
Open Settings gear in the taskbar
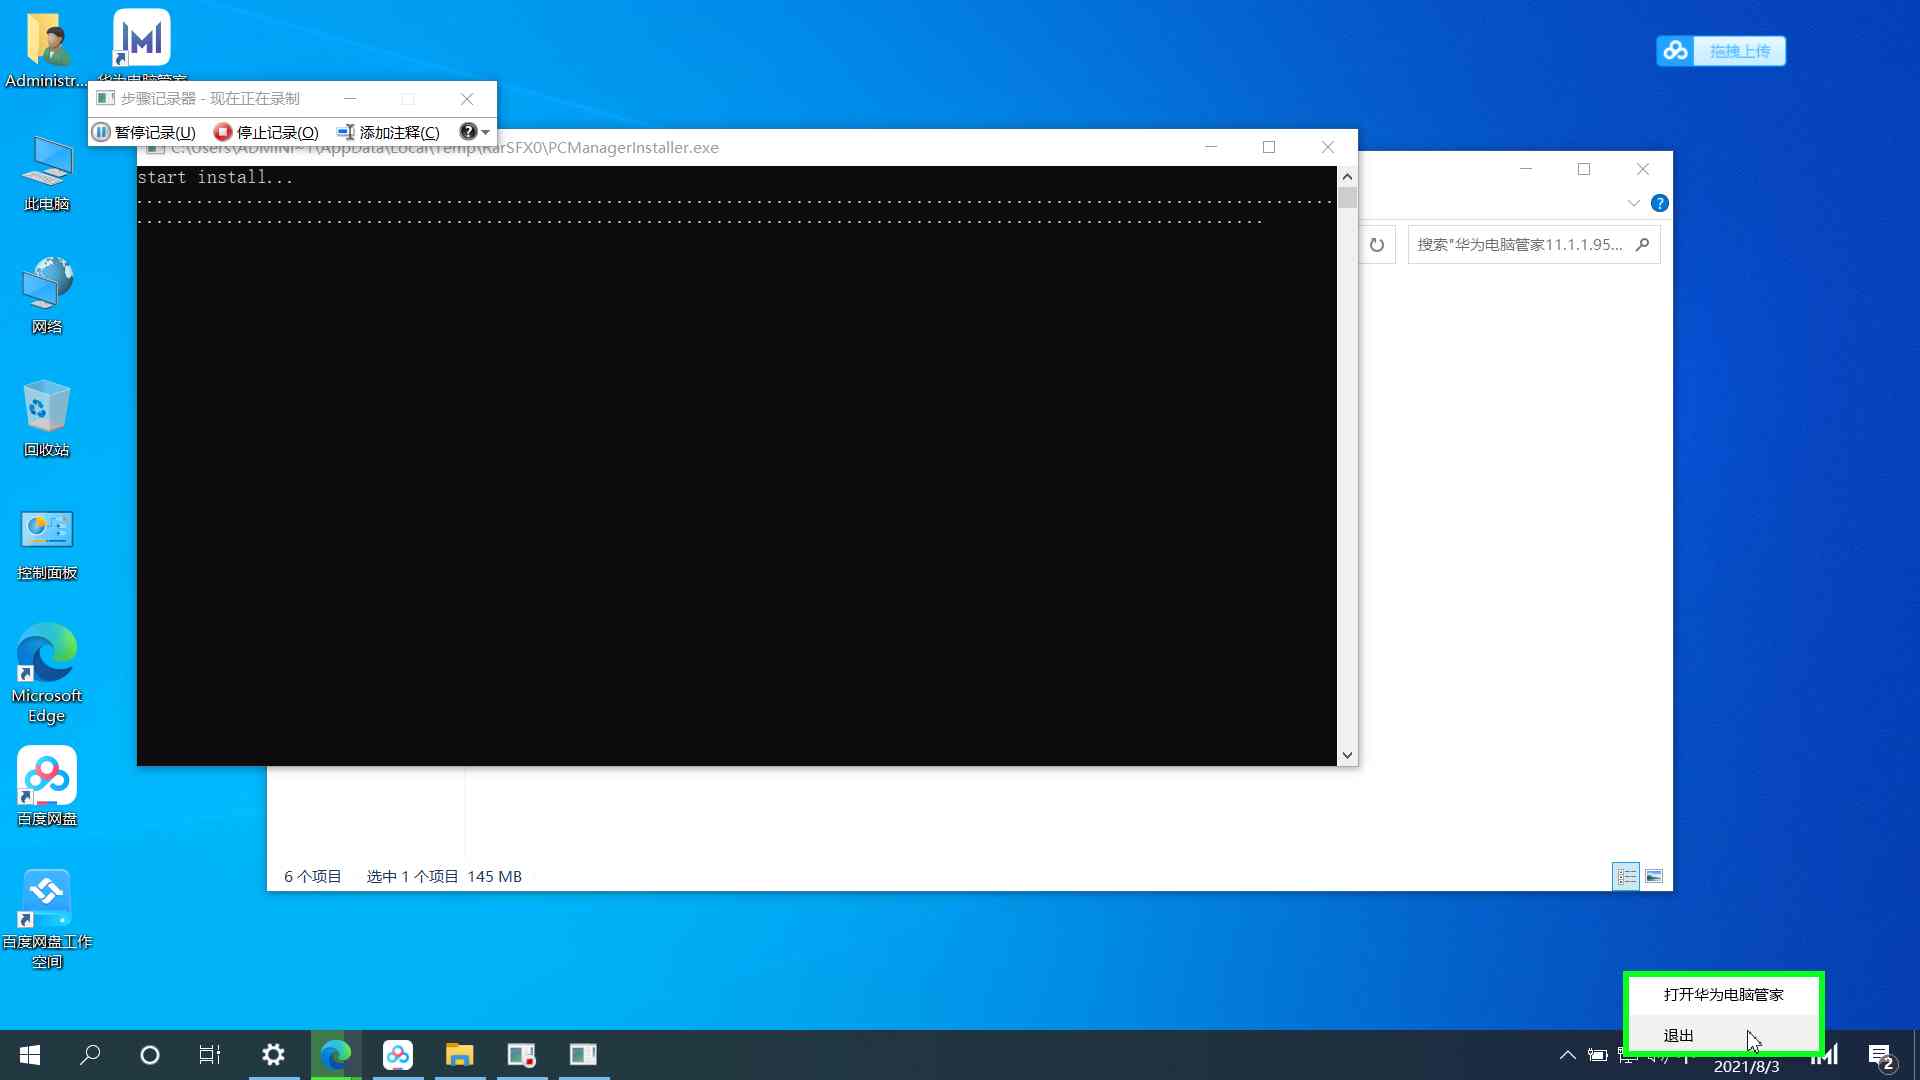pos(273,1054)
